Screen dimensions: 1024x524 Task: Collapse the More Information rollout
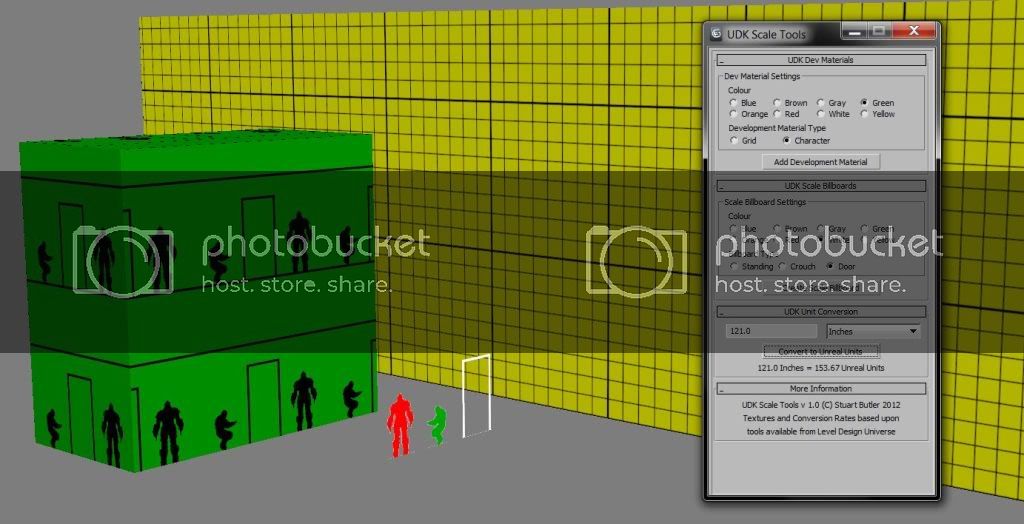pos(821,388)
